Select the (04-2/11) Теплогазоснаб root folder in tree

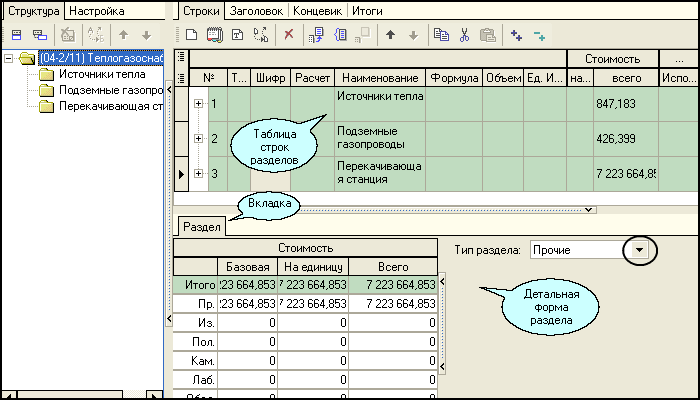(102, 58)
